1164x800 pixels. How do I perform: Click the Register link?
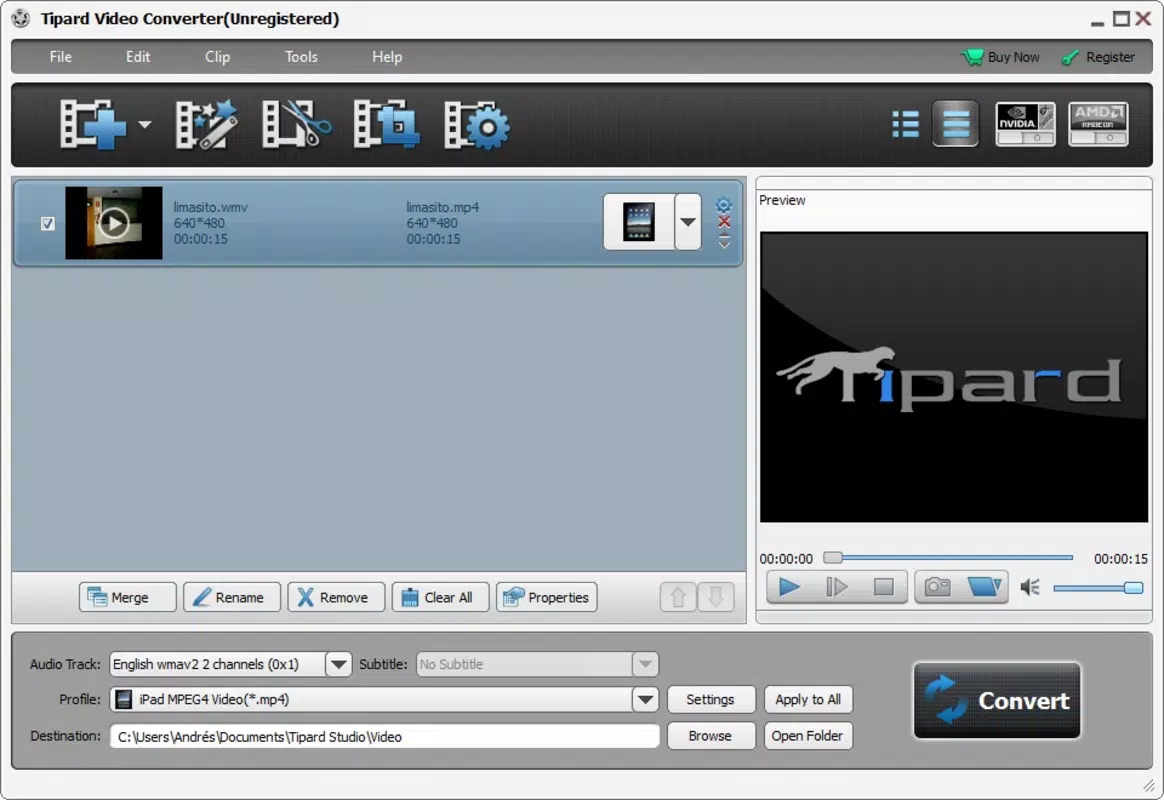[1099, 57]
